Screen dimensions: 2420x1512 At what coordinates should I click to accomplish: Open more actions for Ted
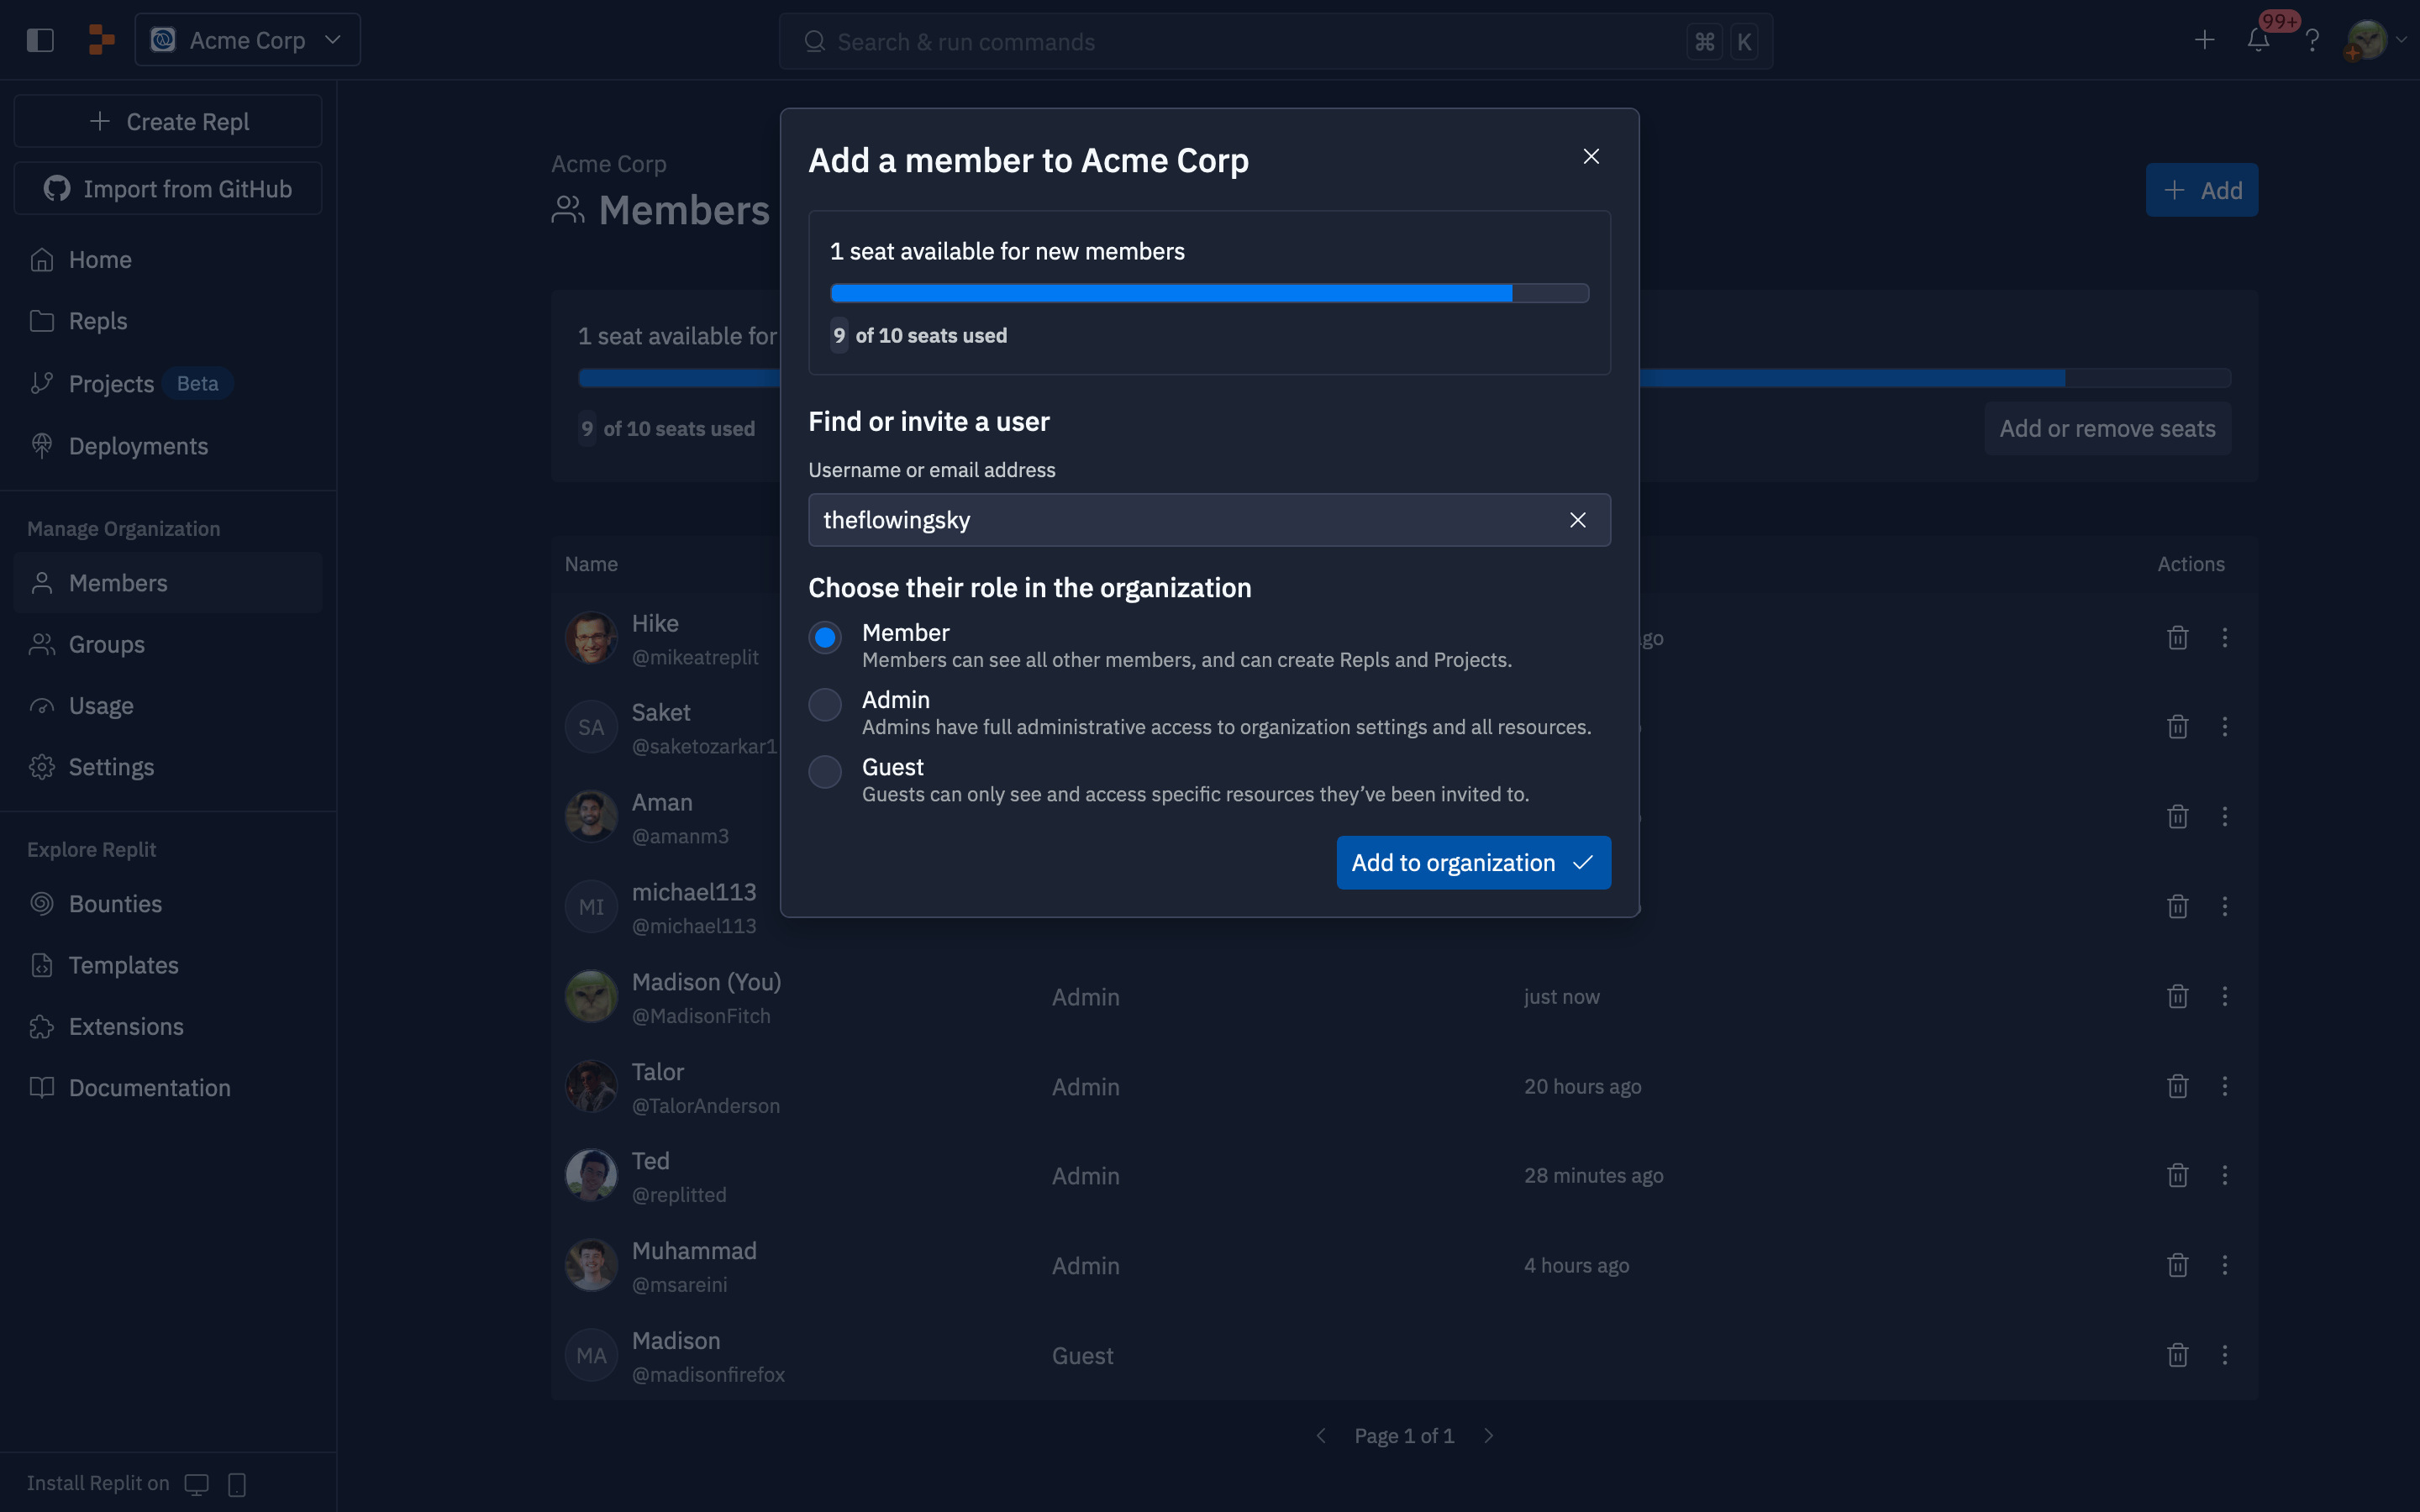pos(2225,1176)
